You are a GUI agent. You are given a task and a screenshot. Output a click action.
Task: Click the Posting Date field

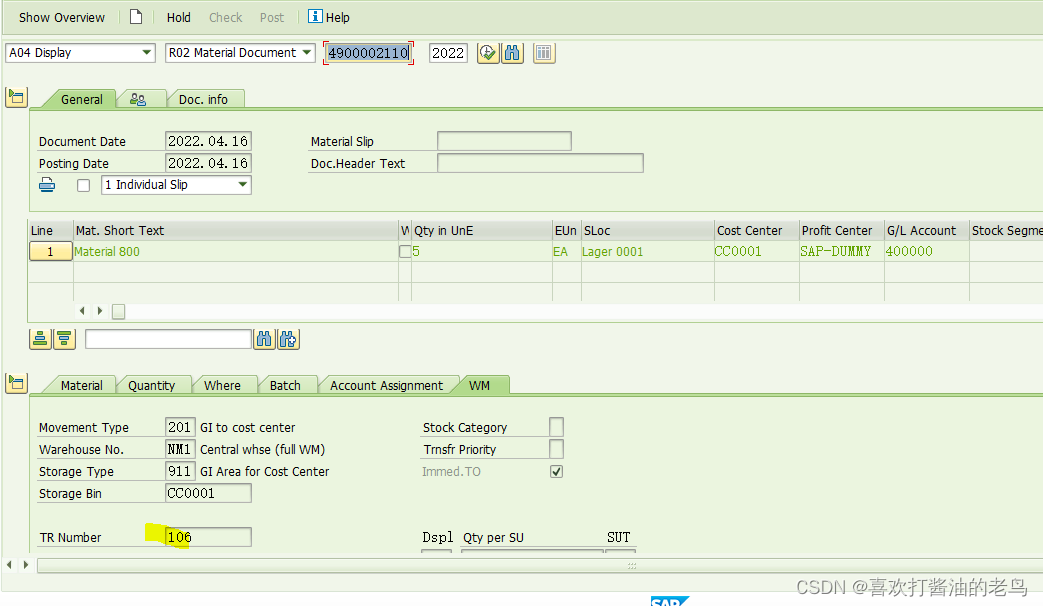click(208, 163)
